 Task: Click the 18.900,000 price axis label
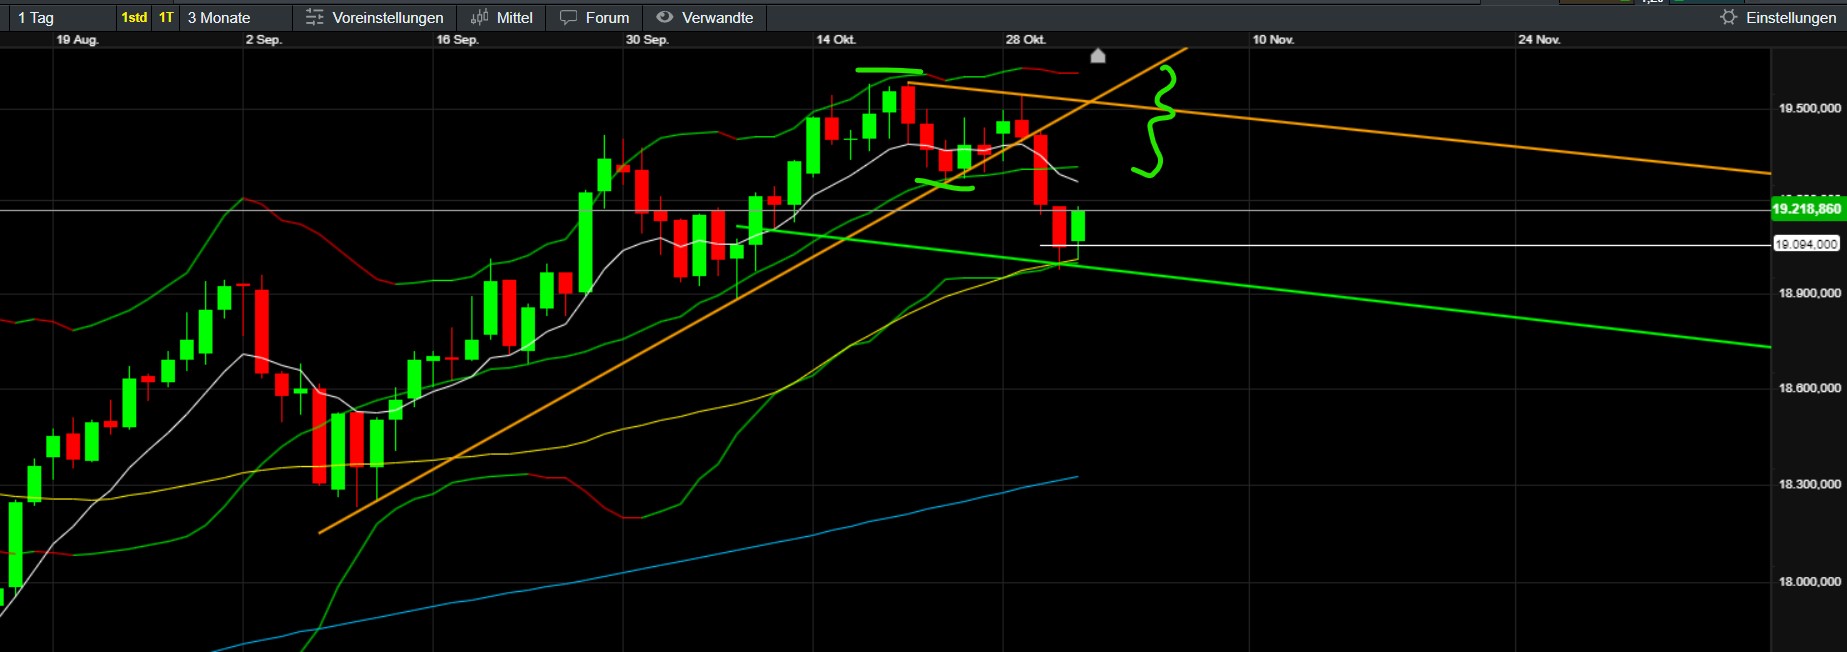coord(1809,293)
